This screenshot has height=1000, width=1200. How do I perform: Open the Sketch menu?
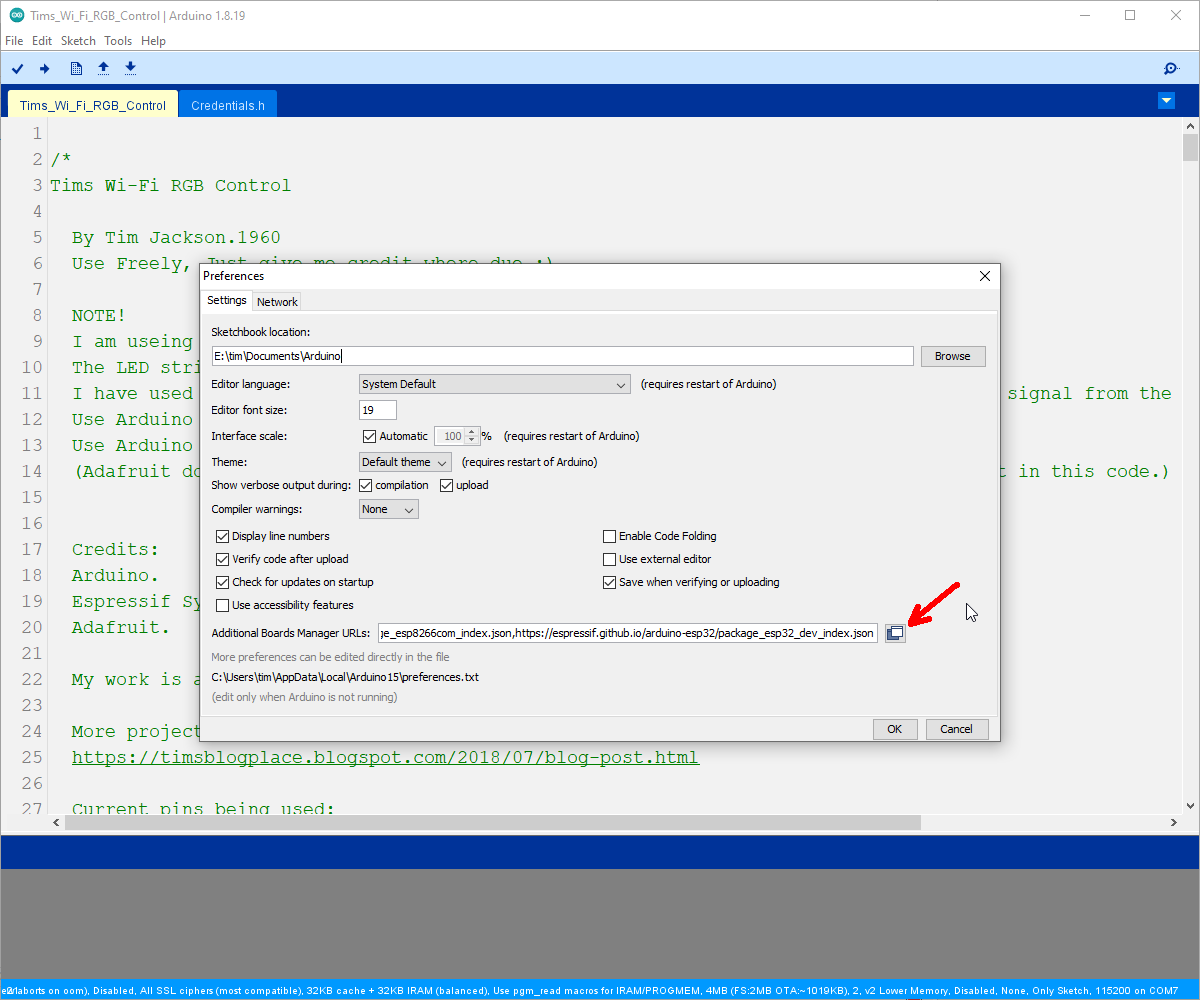pyautogui.click(x=78, y=41)
